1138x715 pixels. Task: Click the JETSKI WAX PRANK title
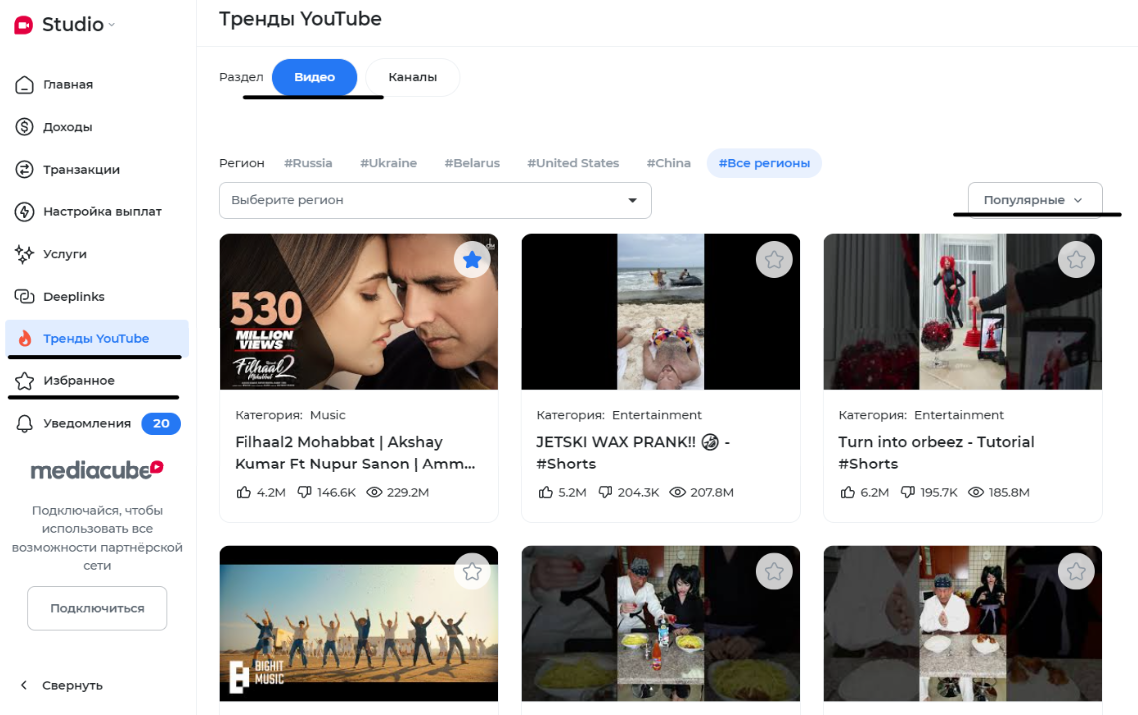coord(633,453)
